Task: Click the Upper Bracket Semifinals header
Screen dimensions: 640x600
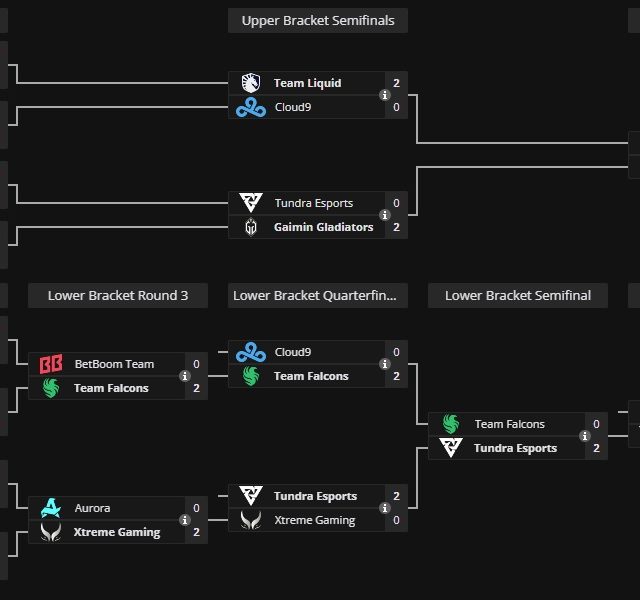Action: (318, 20)
